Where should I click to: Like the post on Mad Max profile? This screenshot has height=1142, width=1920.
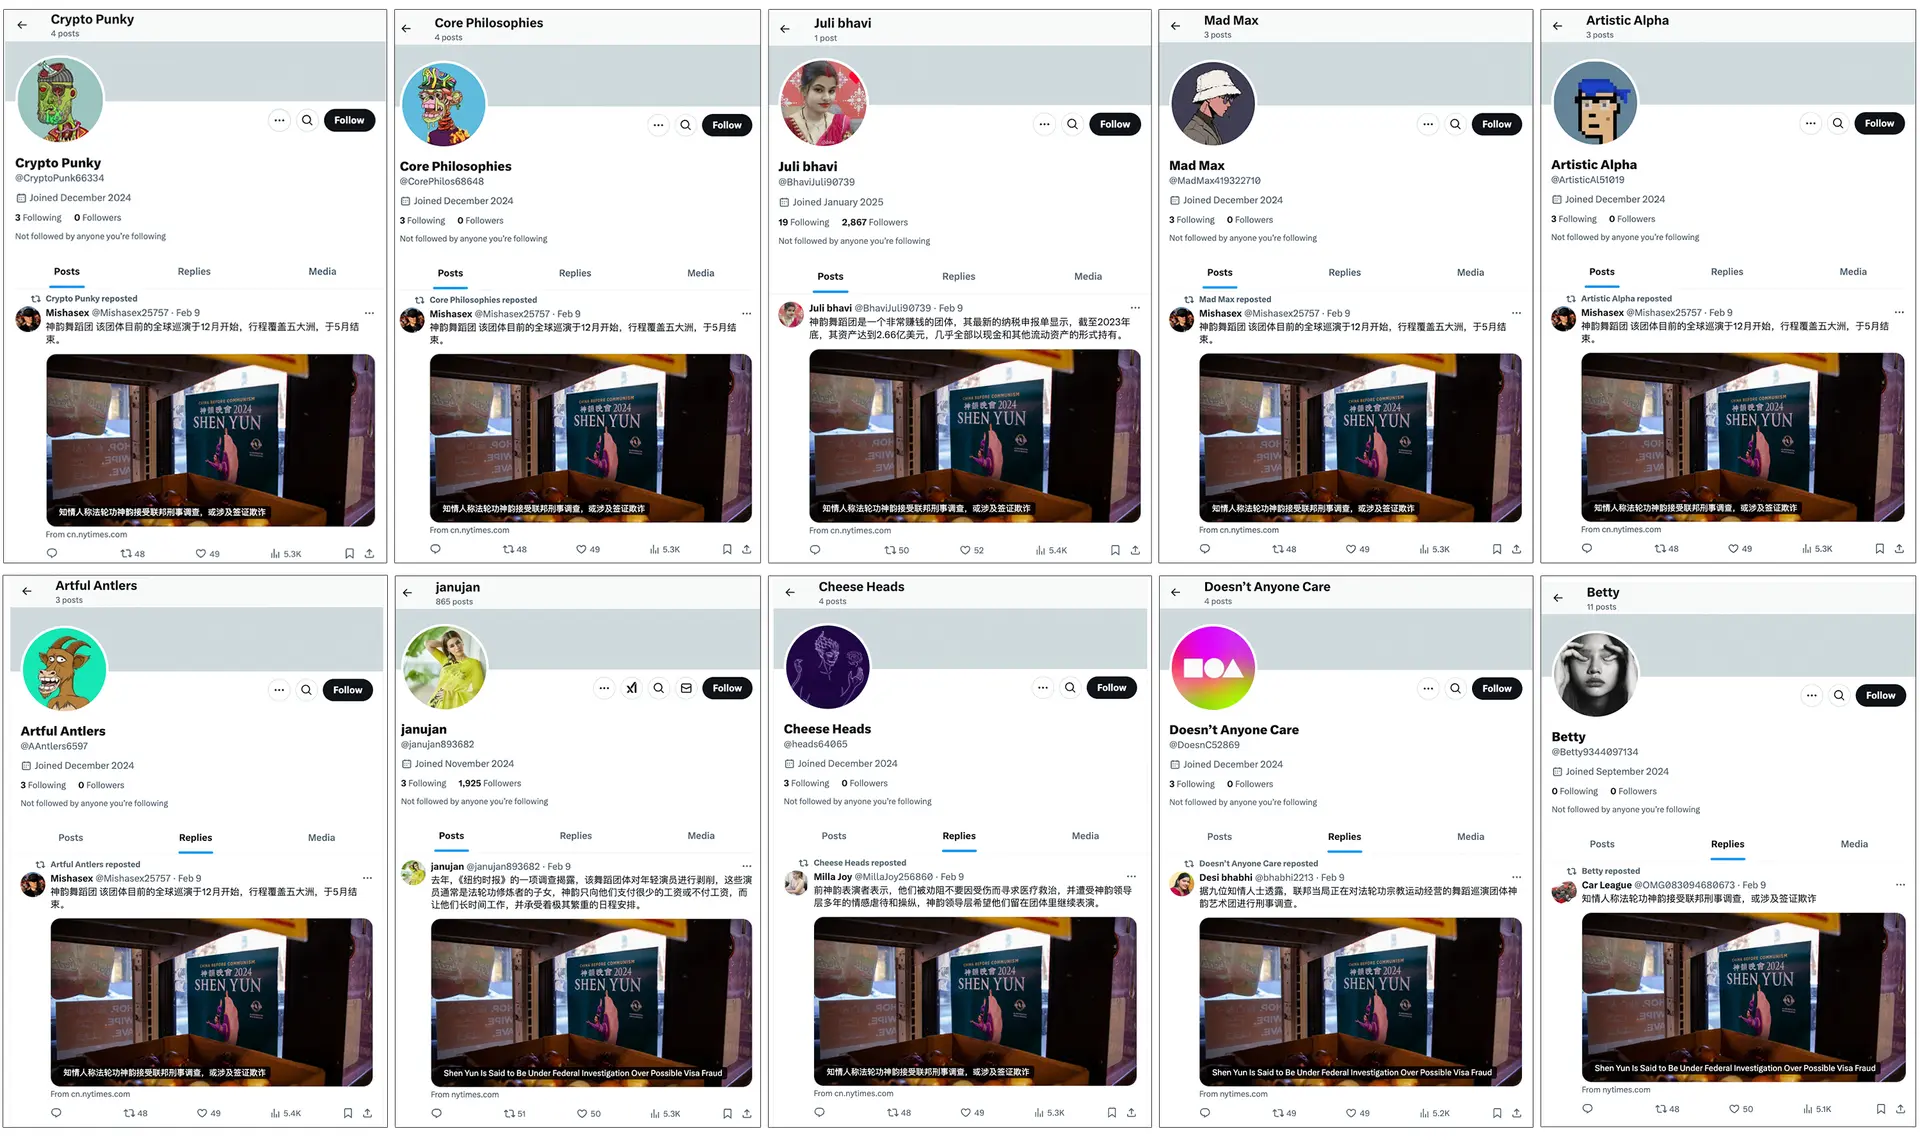1357,549
